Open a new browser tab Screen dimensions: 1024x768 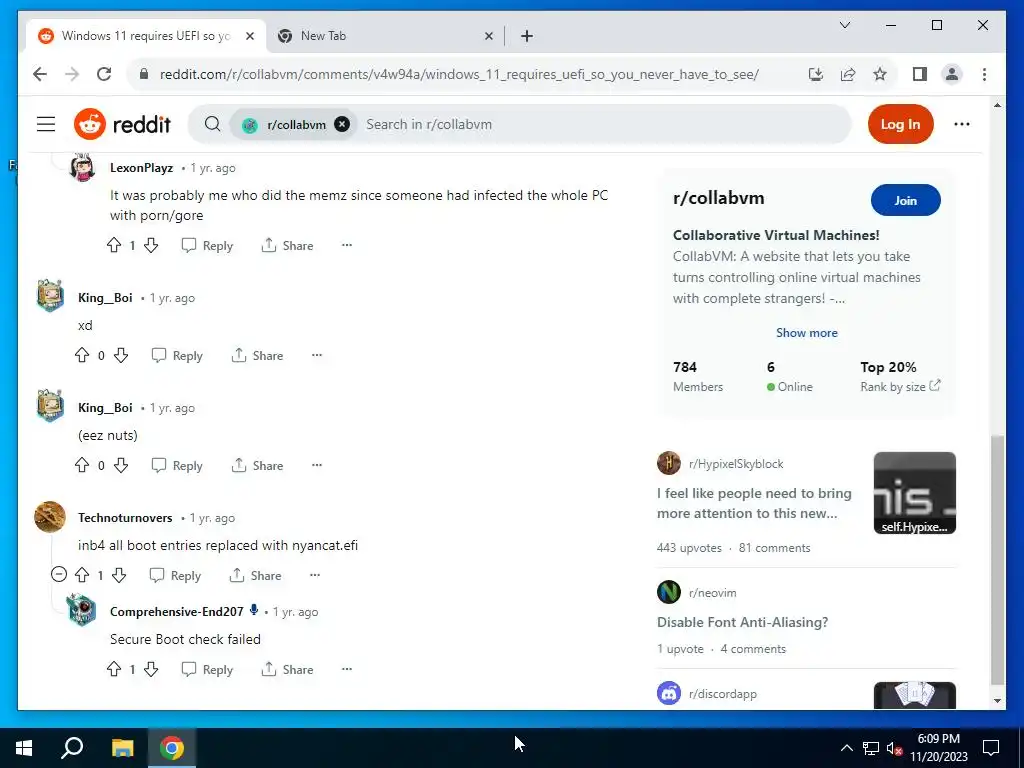coord(527,36)
